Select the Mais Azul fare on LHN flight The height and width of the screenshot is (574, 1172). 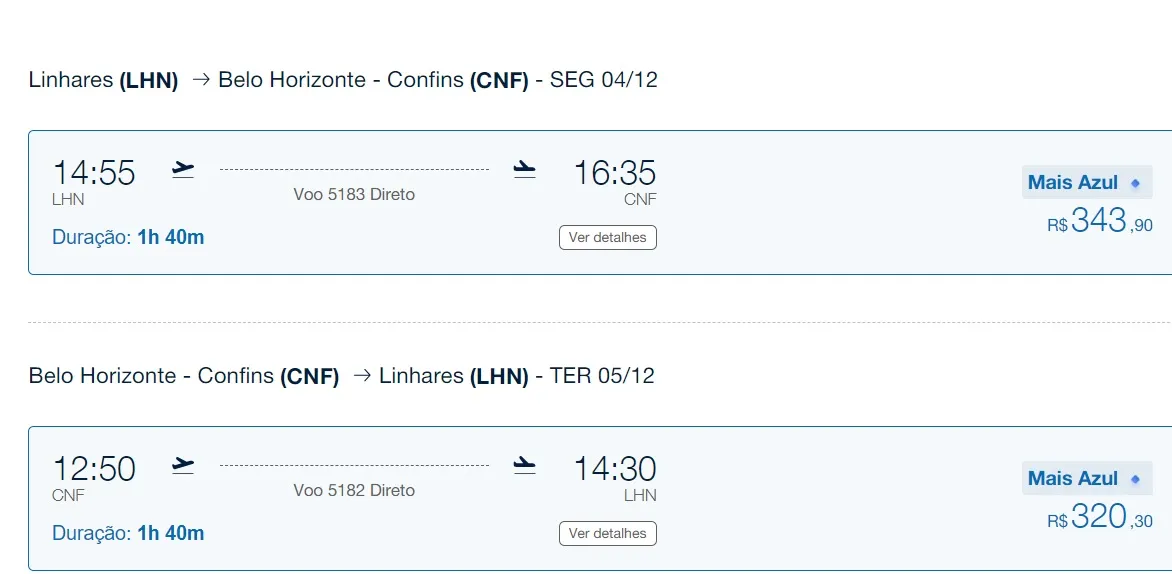point(1087,182)
